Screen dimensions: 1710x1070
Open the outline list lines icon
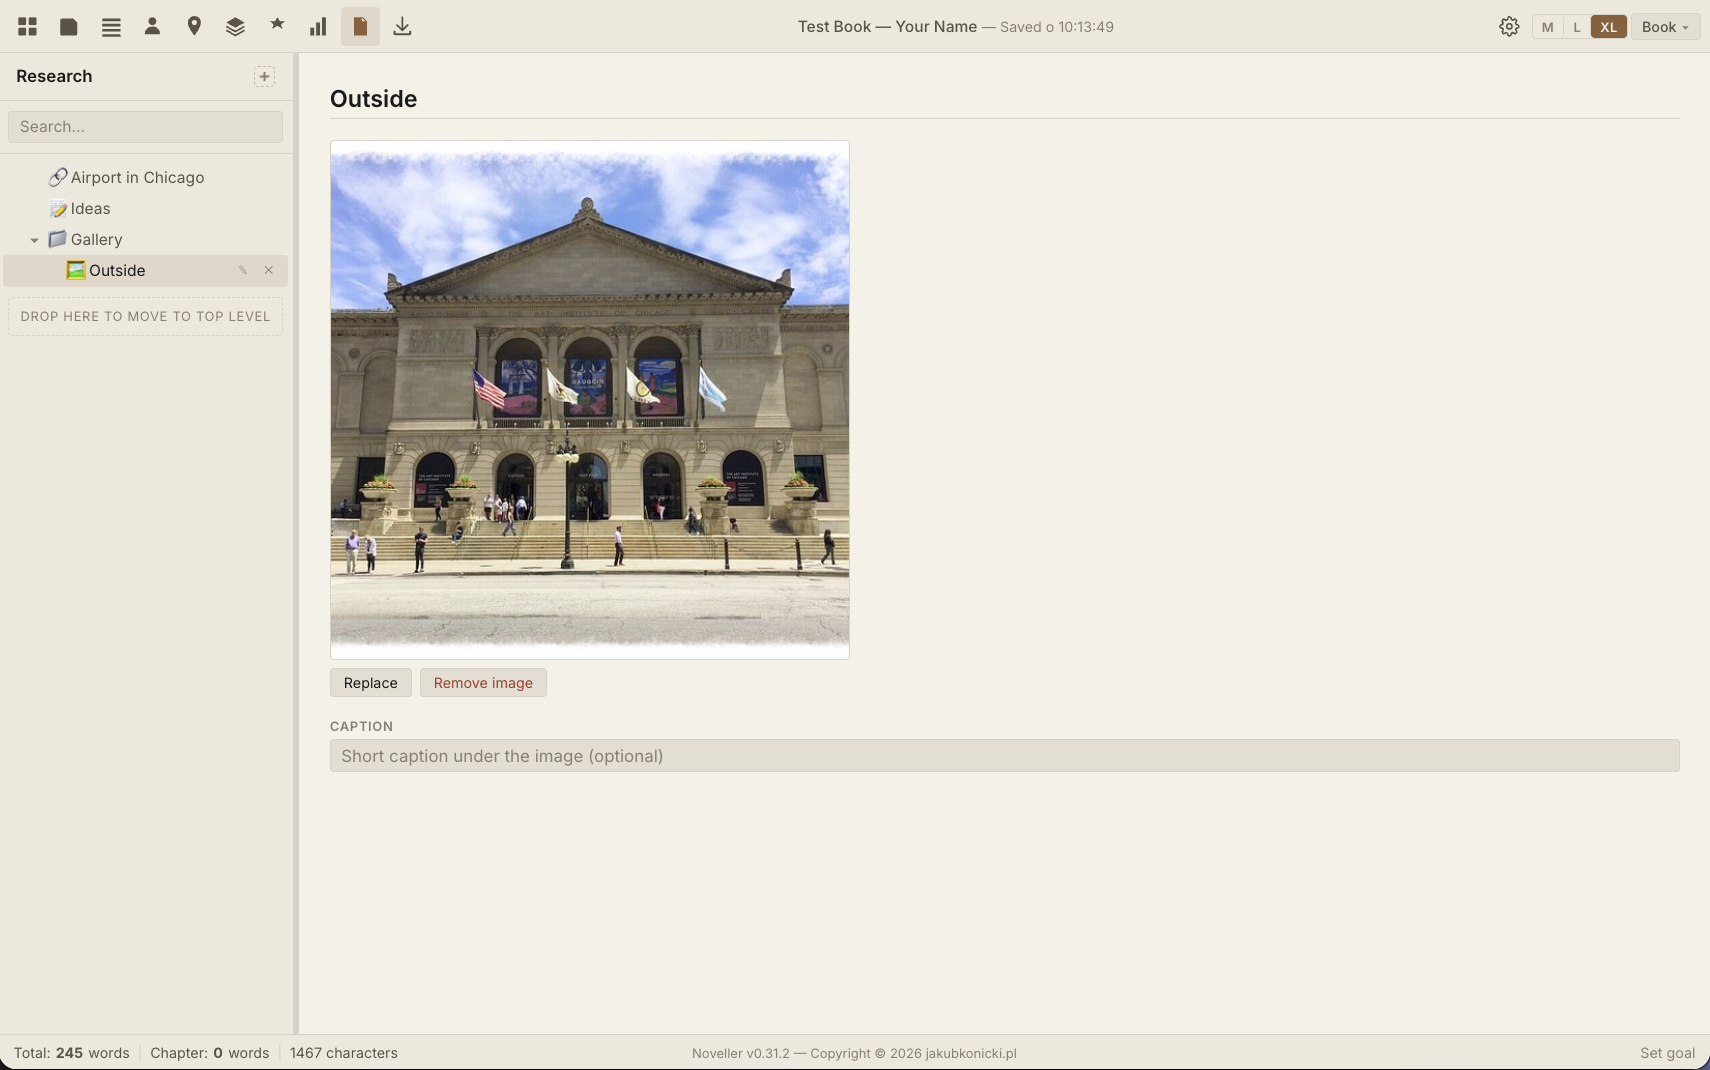coord(111,27)
